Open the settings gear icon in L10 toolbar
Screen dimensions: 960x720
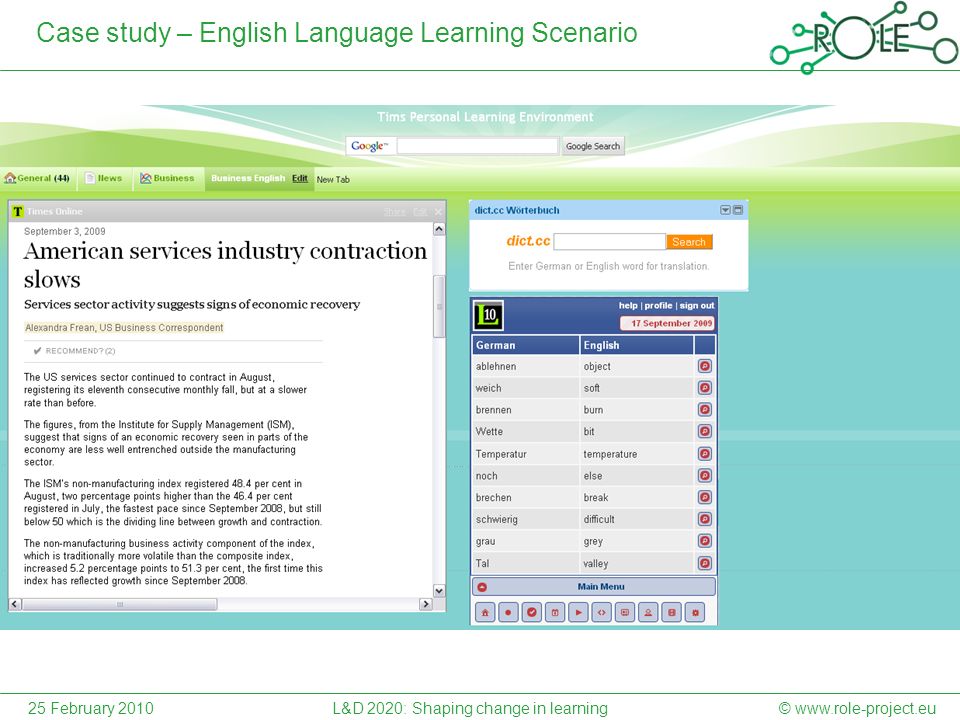695,612
